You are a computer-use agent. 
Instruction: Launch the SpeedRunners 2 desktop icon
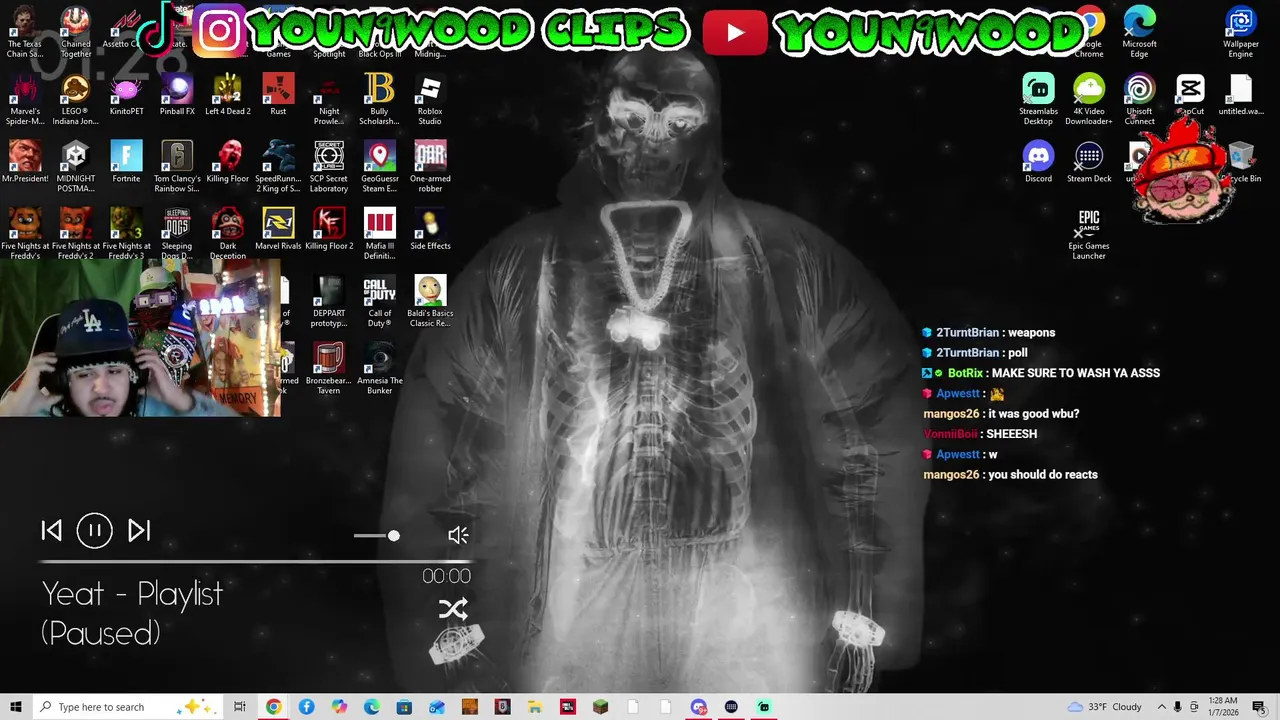click(278, 167)
